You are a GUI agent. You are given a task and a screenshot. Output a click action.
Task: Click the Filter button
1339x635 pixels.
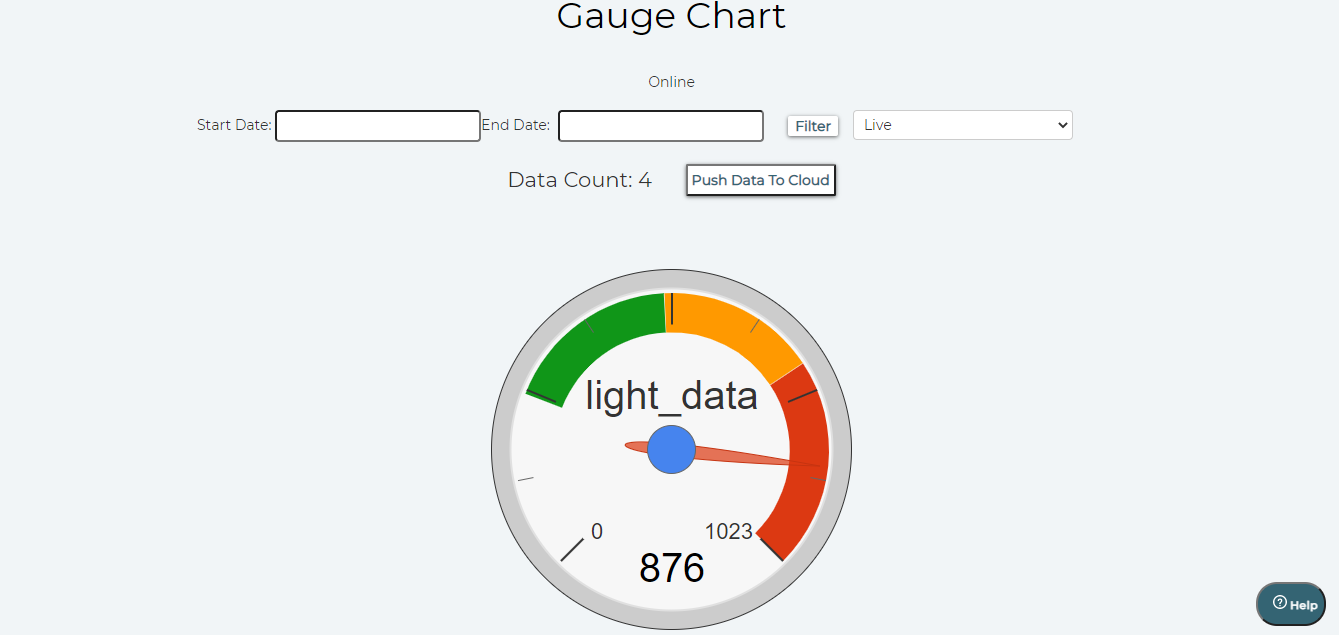813,126
